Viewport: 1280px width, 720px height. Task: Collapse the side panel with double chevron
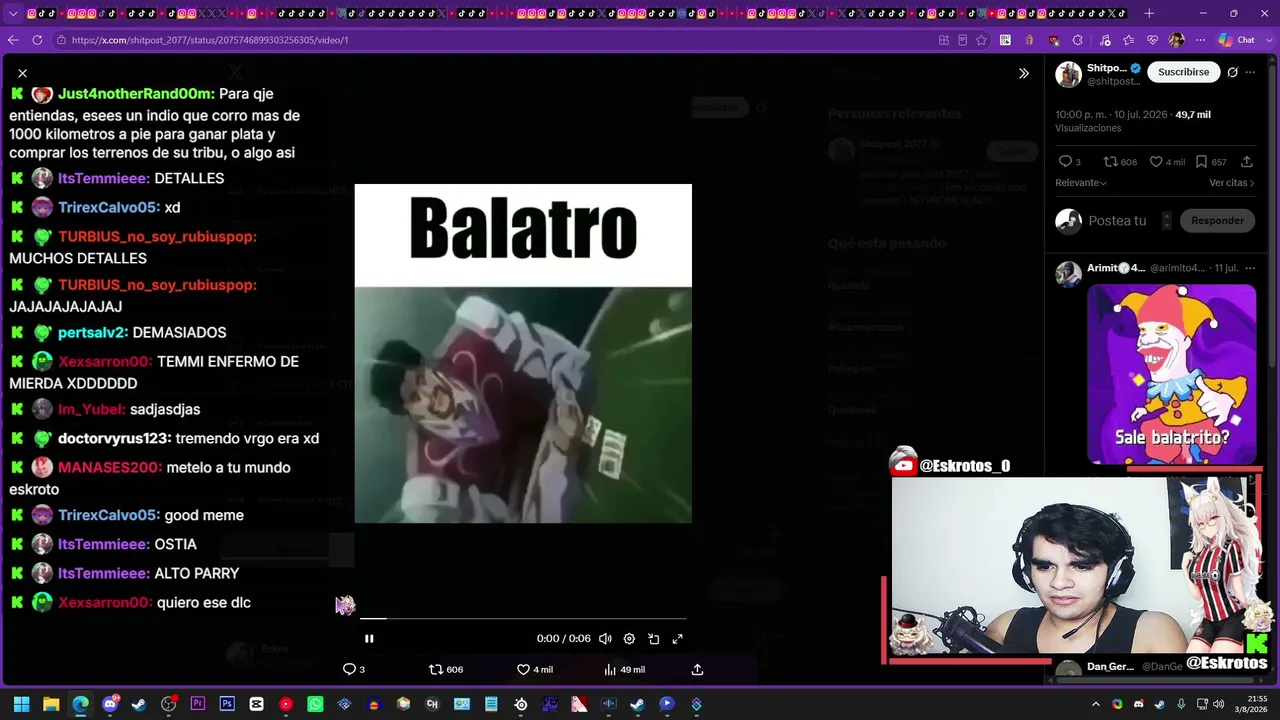click(x=1024, y=73)
